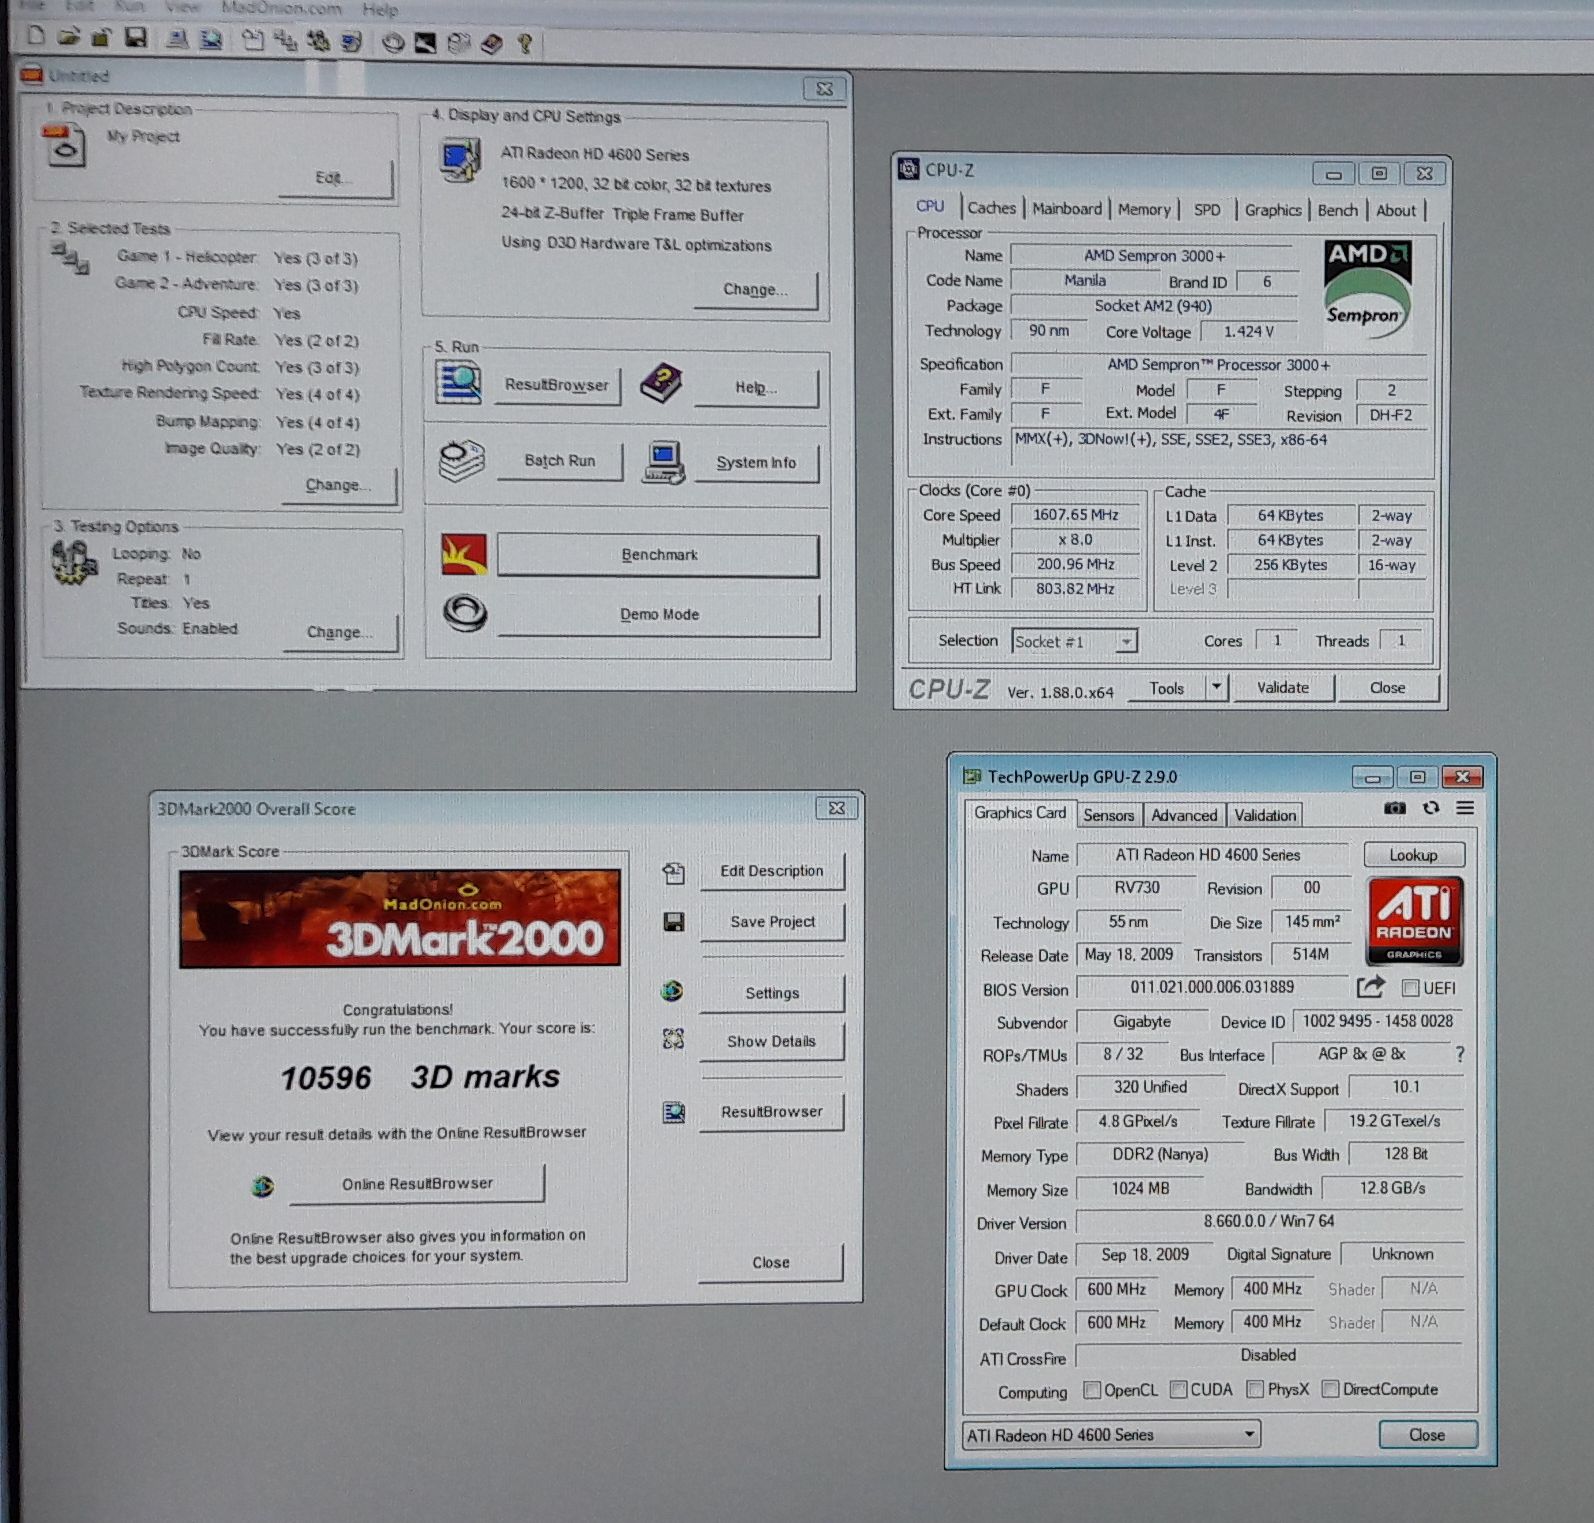Click the ring icon beside Demo Mode
The image size is (1594, 1523).
point(465,613)
